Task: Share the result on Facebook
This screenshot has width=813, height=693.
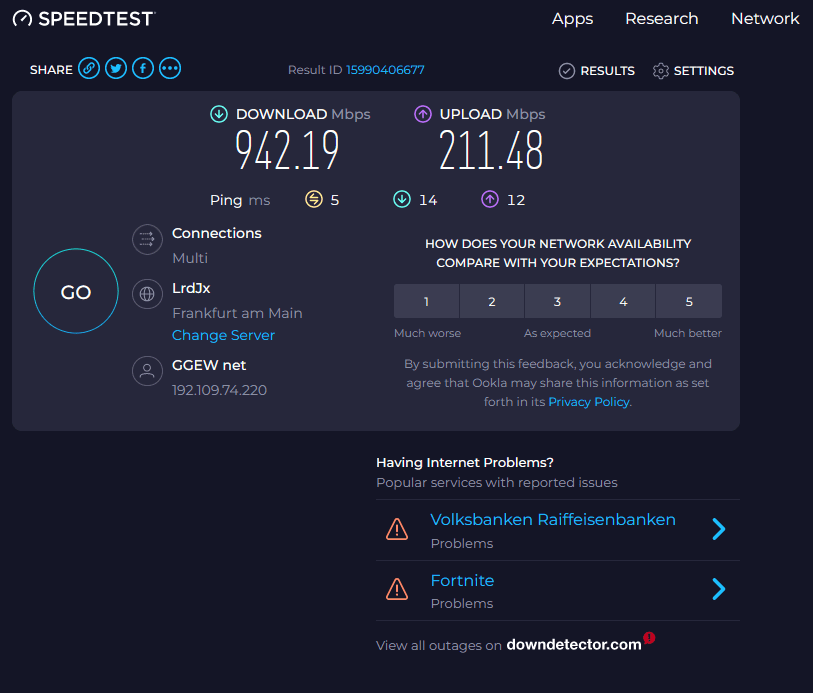Action: tap(143, 68)
